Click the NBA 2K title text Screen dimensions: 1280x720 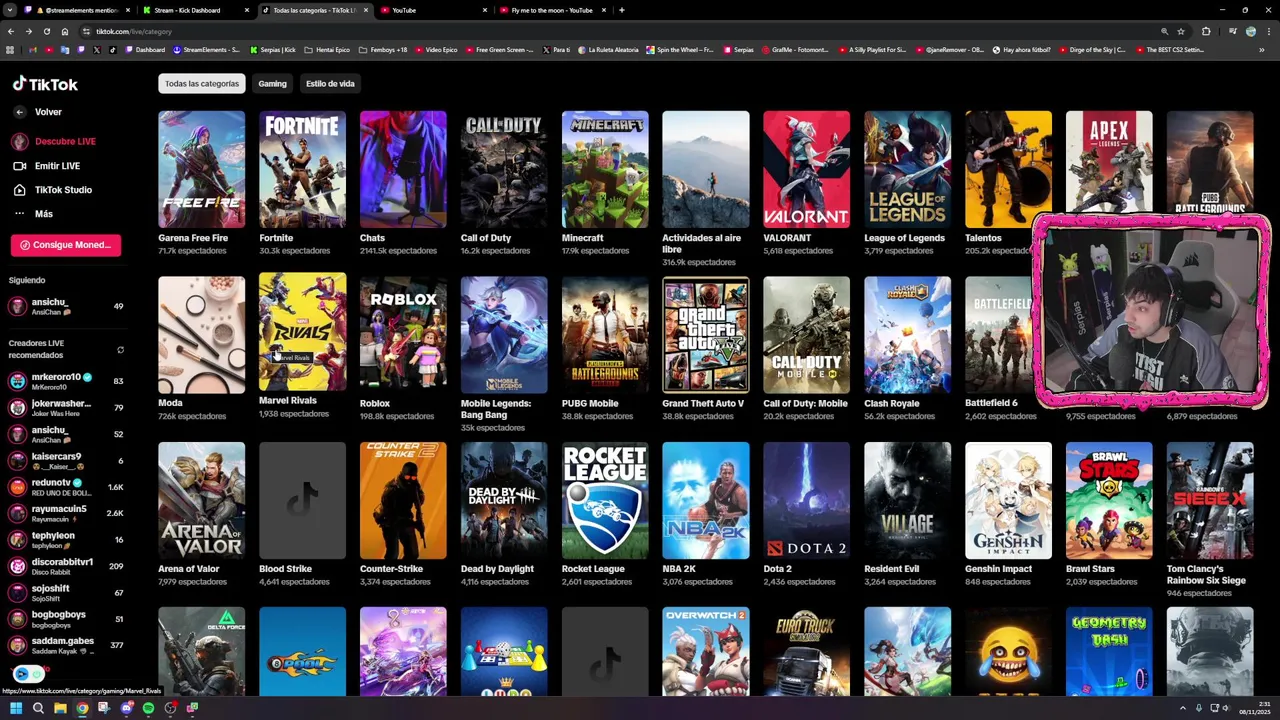pos(679,569)
